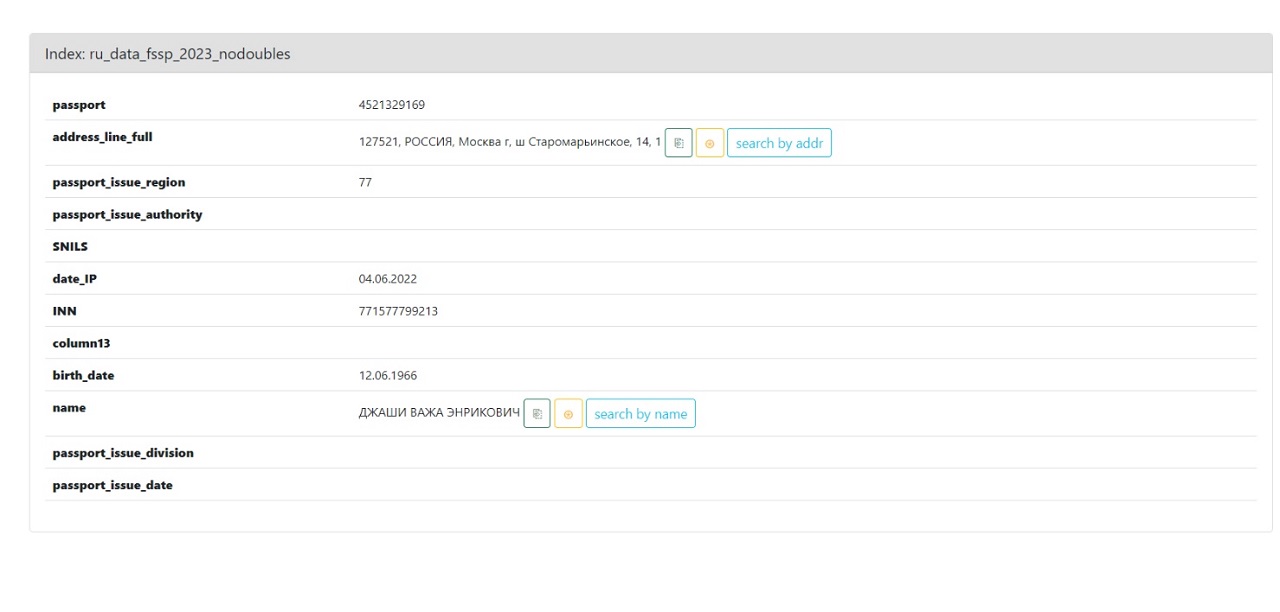Click the passport_issue_division row label

coord(123,453)
